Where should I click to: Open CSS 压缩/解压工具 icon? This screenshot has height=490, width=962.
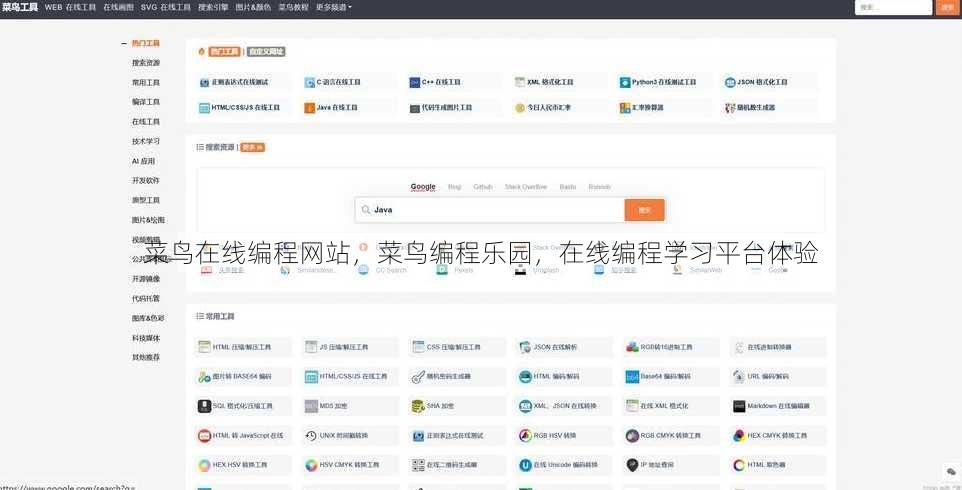(418, 347)
